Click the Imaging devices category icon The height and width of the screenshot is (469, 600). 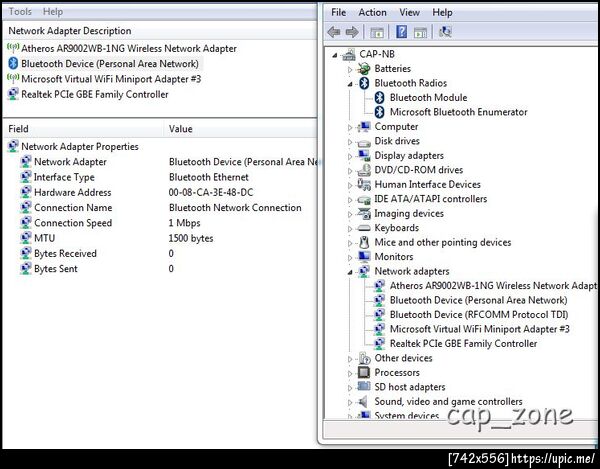coord(364,213)
